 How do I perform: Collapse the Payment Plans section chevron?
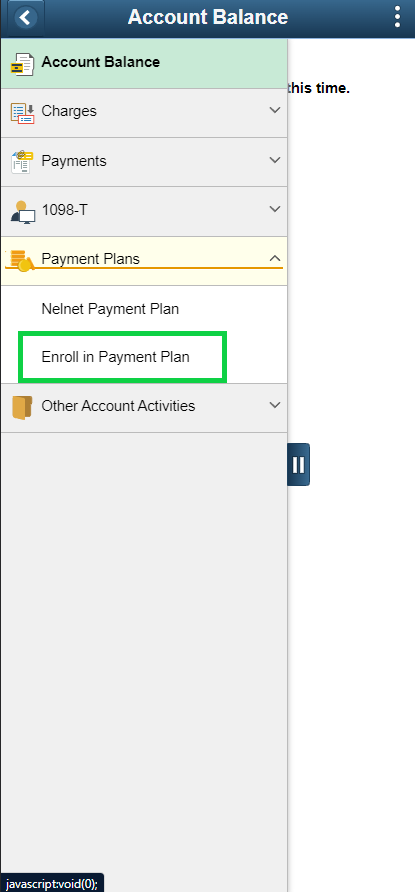tap(275, 258)
